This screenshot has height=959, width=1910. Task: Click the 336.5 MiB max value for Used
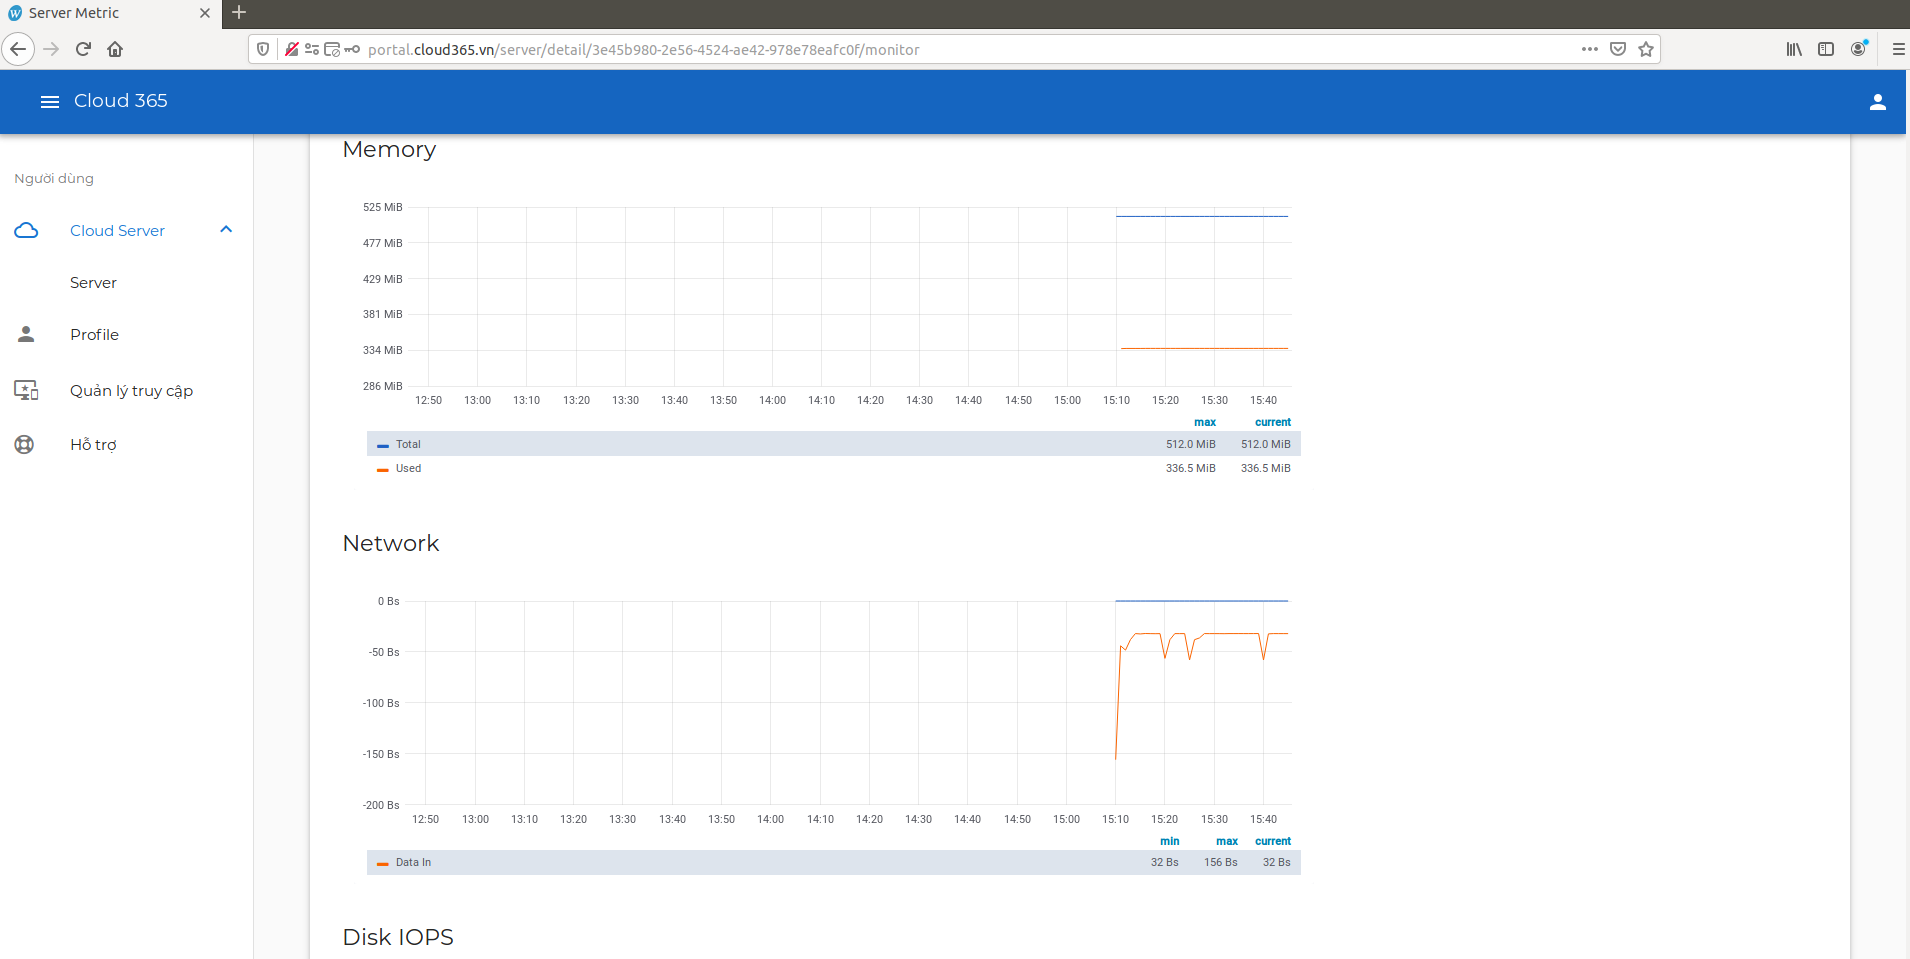click(x=1190, y=468)
